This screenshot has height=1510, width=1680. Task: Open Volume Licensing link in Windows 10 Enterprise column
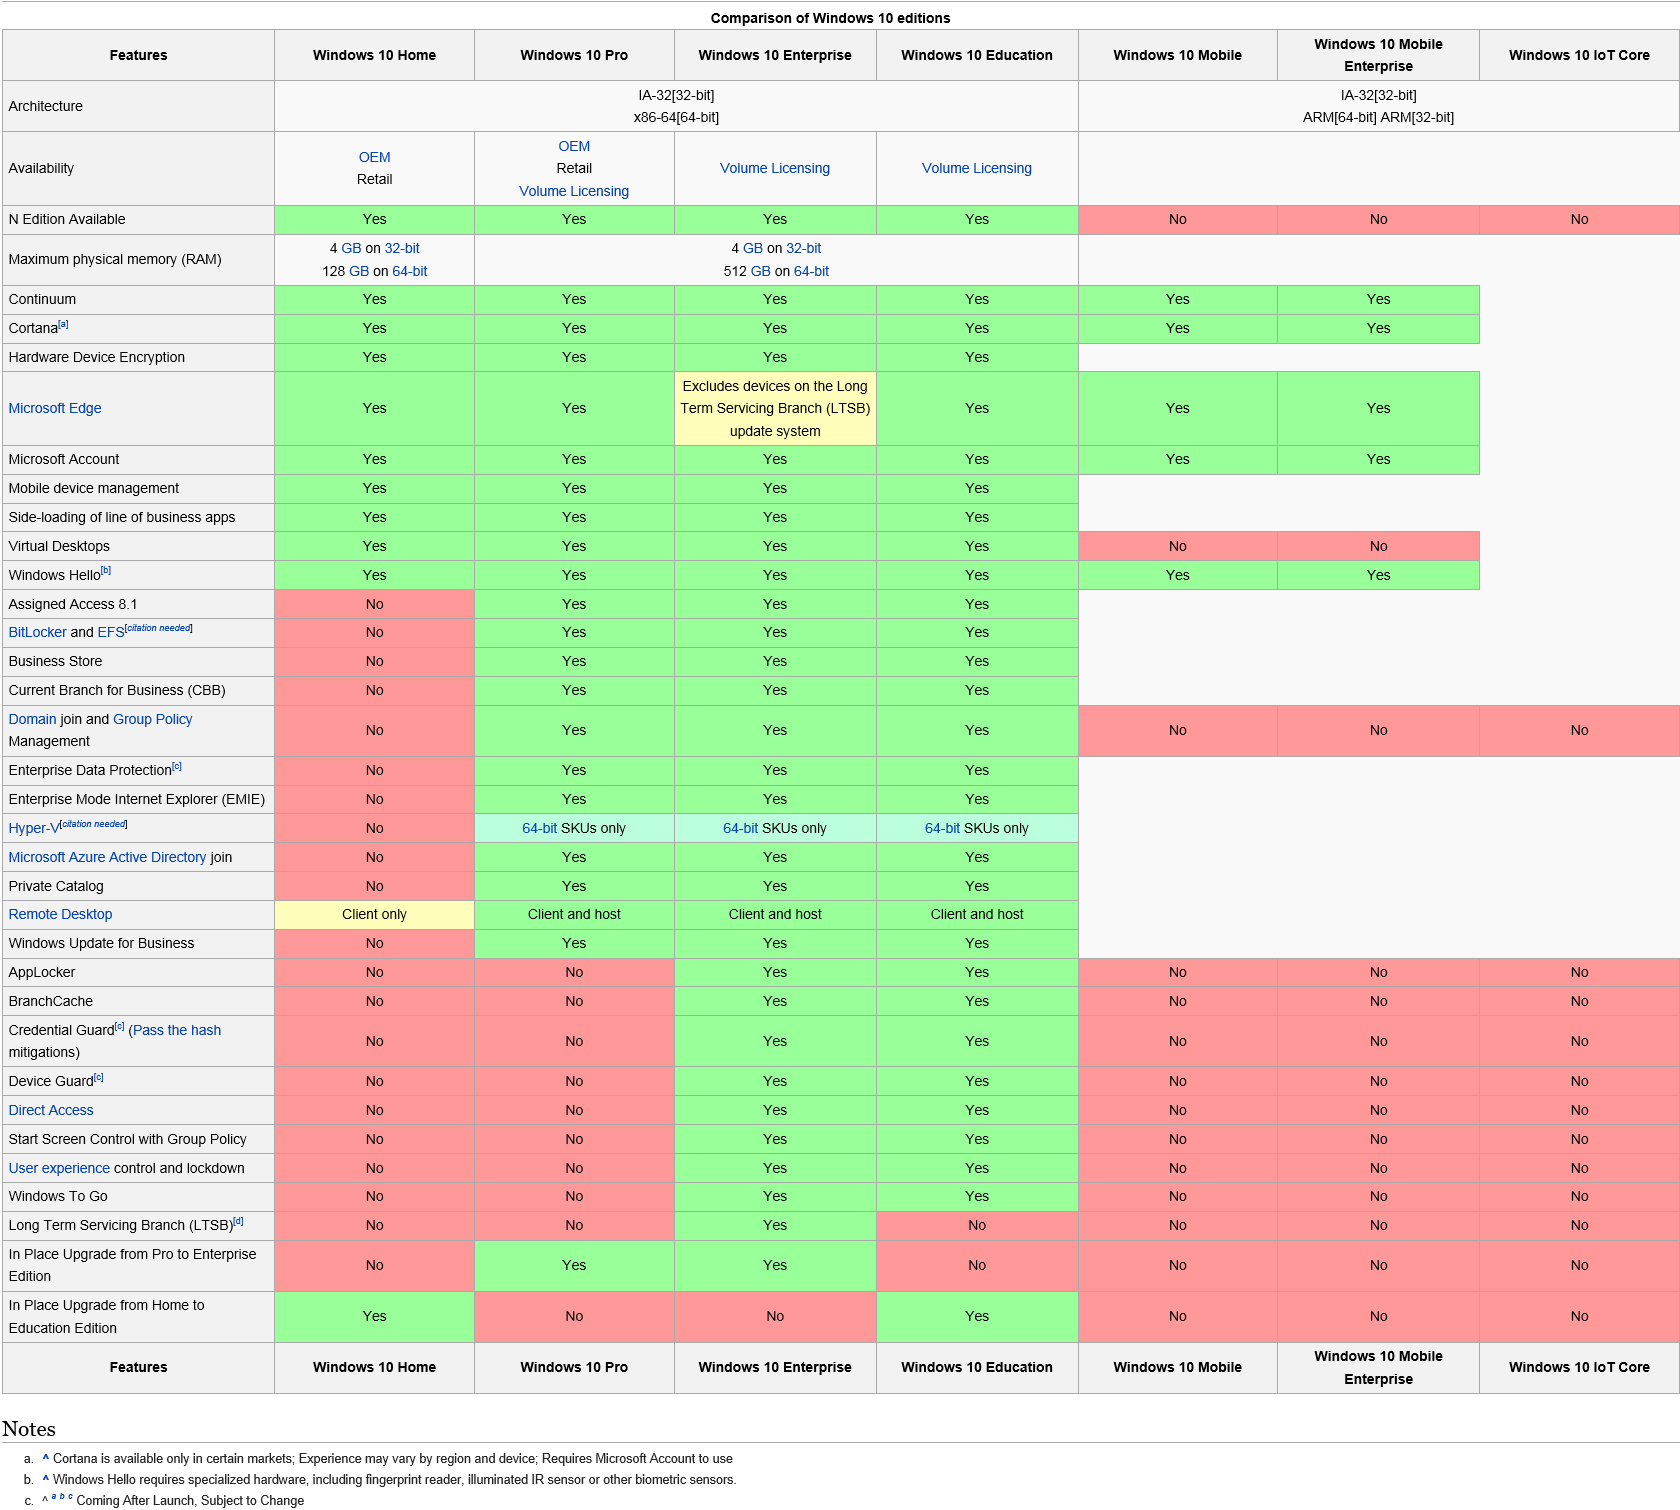click(x=775, y=168)
